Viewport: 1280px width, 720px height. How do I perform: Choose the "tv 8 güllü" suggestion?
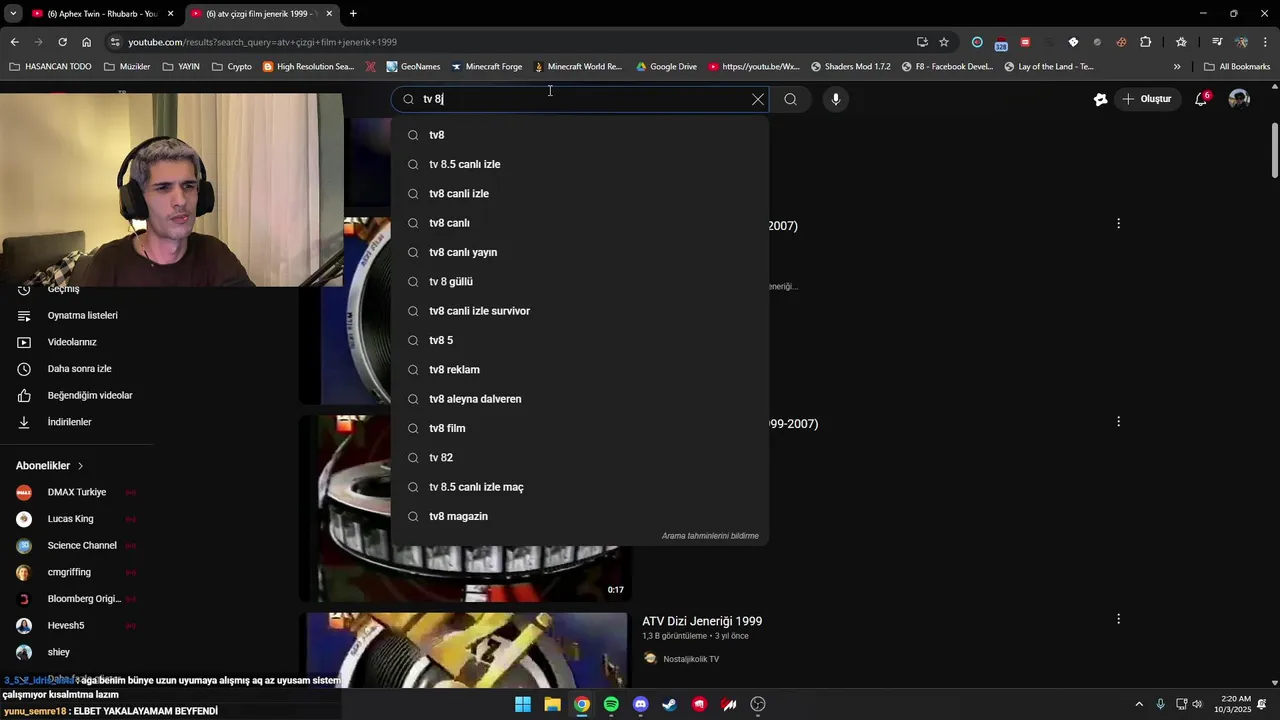coord(580,282)
